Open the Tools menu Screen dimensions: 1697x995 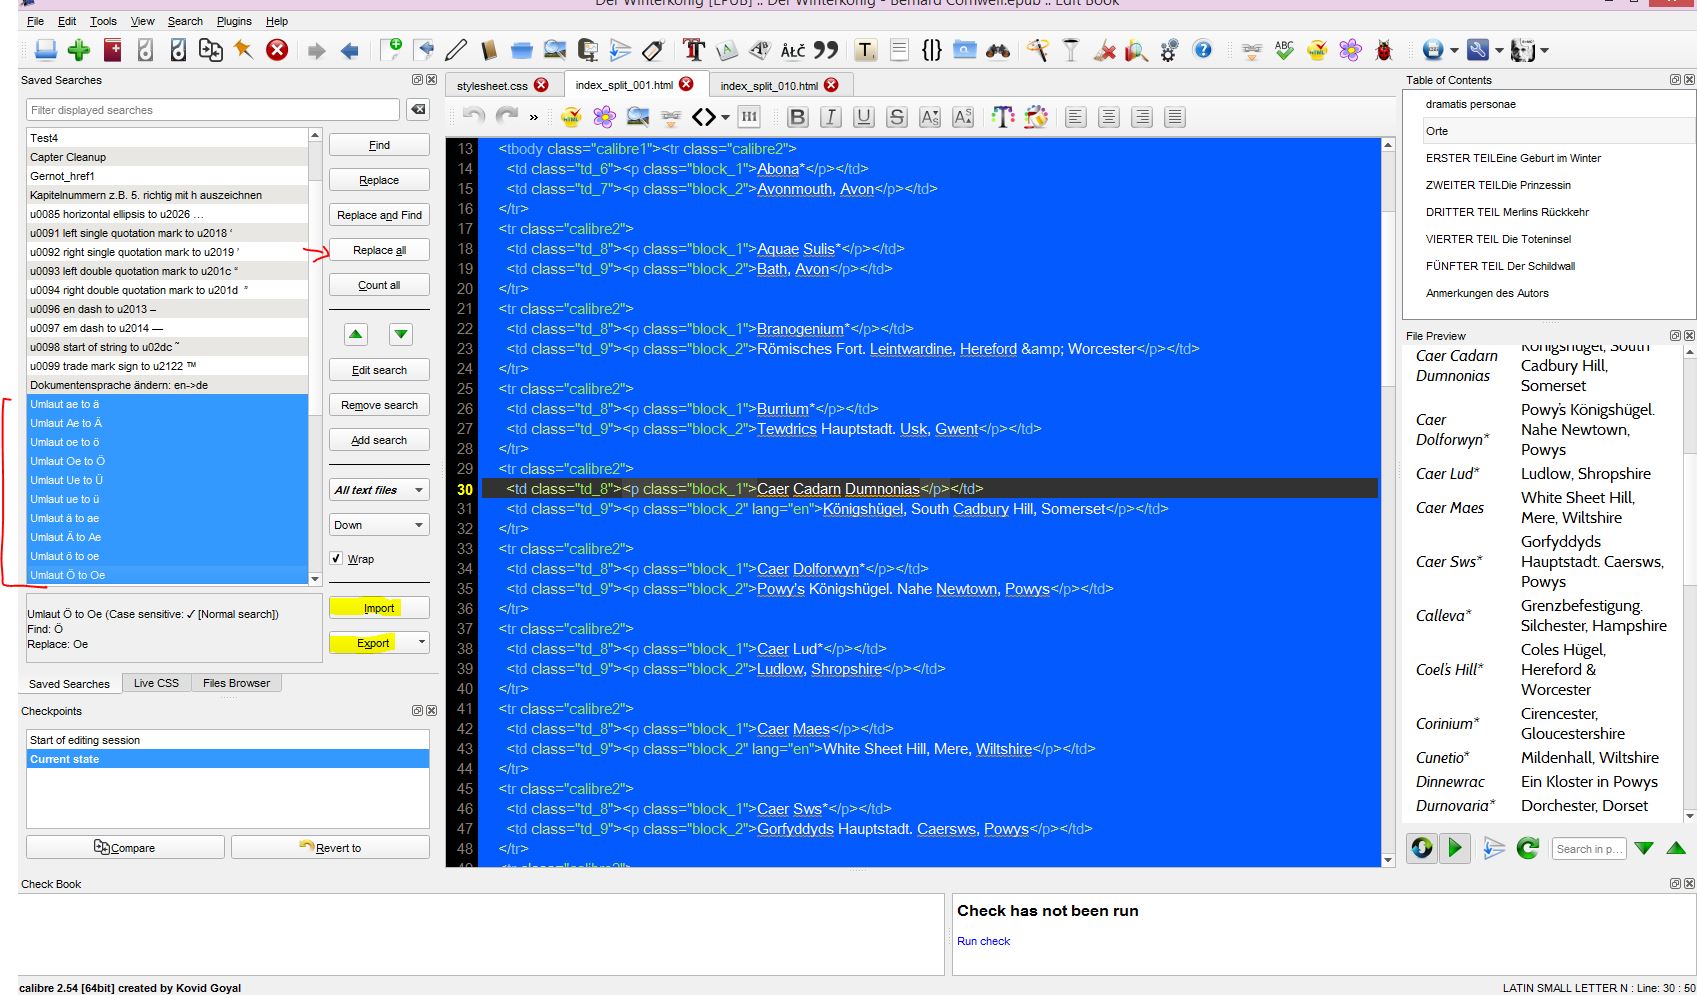tap(103, 21)
